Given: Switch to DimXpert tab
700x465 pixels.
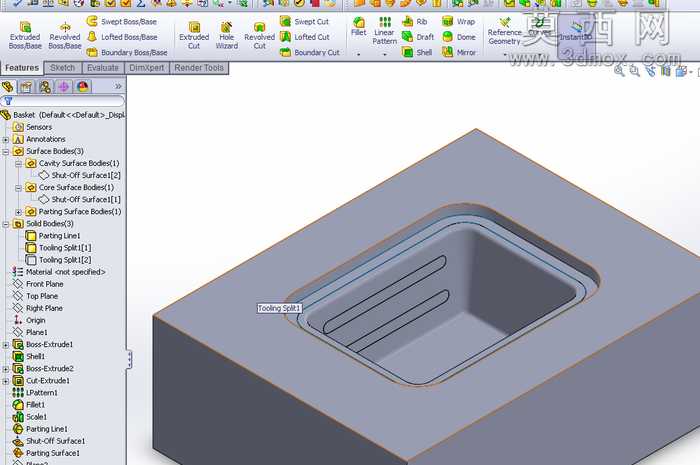Looking at the screenshot, I should click(x=146, y=68).
